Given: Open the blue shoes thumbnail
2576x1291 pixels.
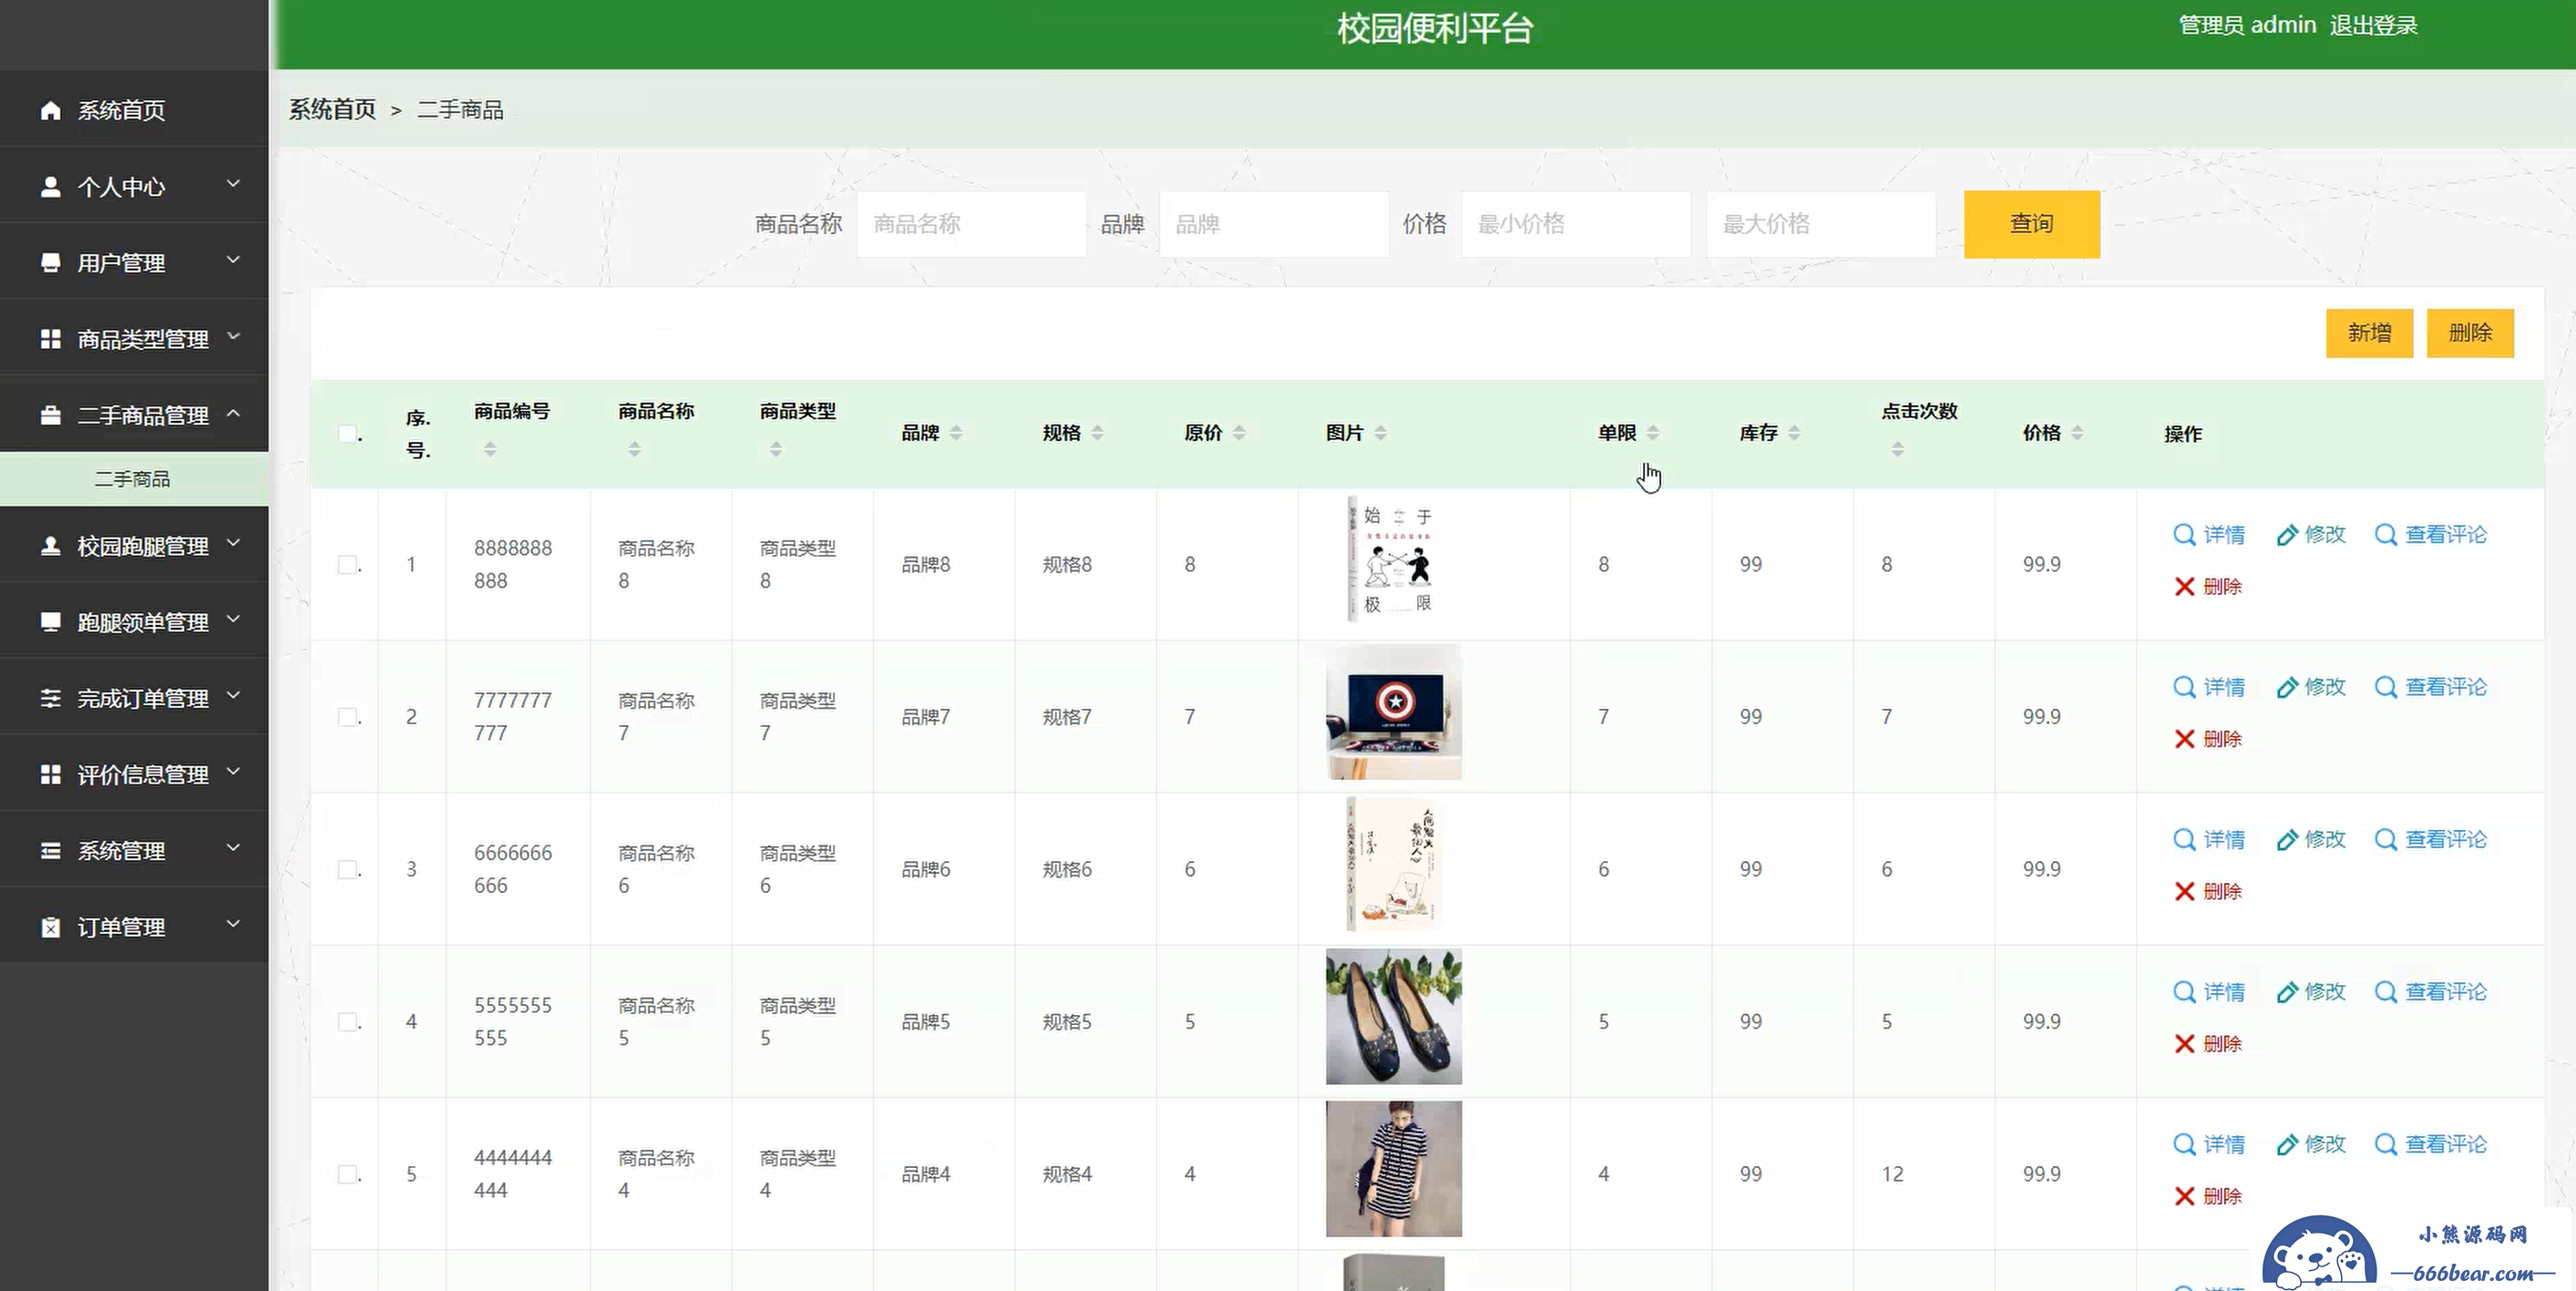Looking at the screenshot, I should pyautogui.click(x=1393, y=1017).
